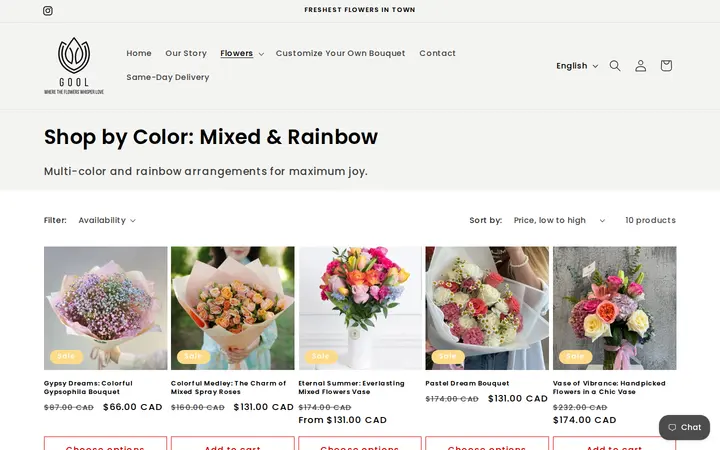Open the search icon
This screenshot has height=450, width=720.
point(615,66)
